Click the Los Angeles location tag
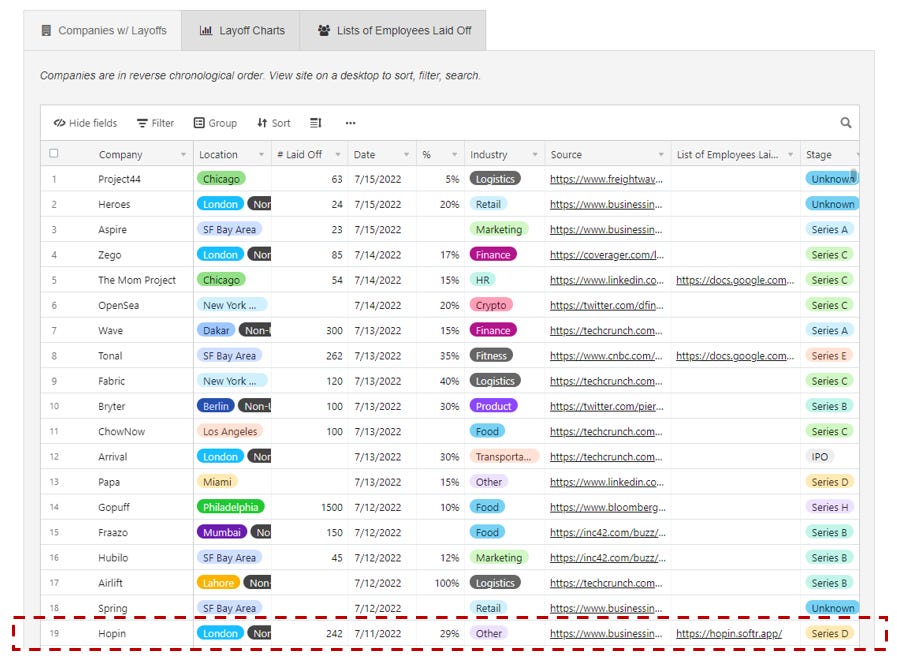Viewport: 897px width, 670px height. [230, 431]
